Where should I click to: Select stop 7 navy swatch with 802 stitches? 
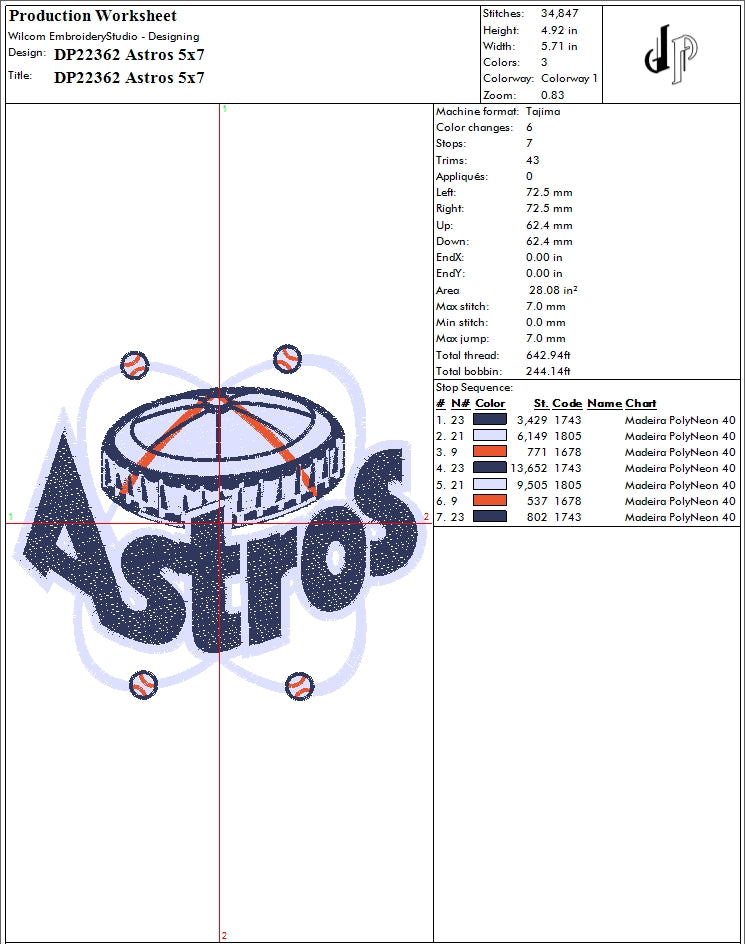(x=490, y=517)
